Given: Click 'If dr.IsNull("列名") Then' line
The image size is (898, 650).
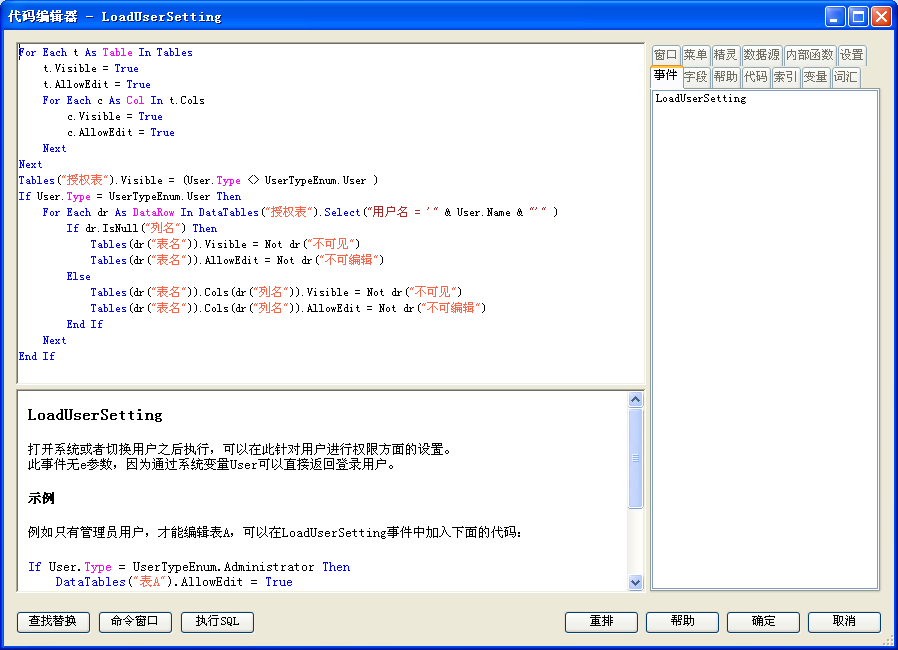Looking at the screenshot, I should (x=141, y=229).
